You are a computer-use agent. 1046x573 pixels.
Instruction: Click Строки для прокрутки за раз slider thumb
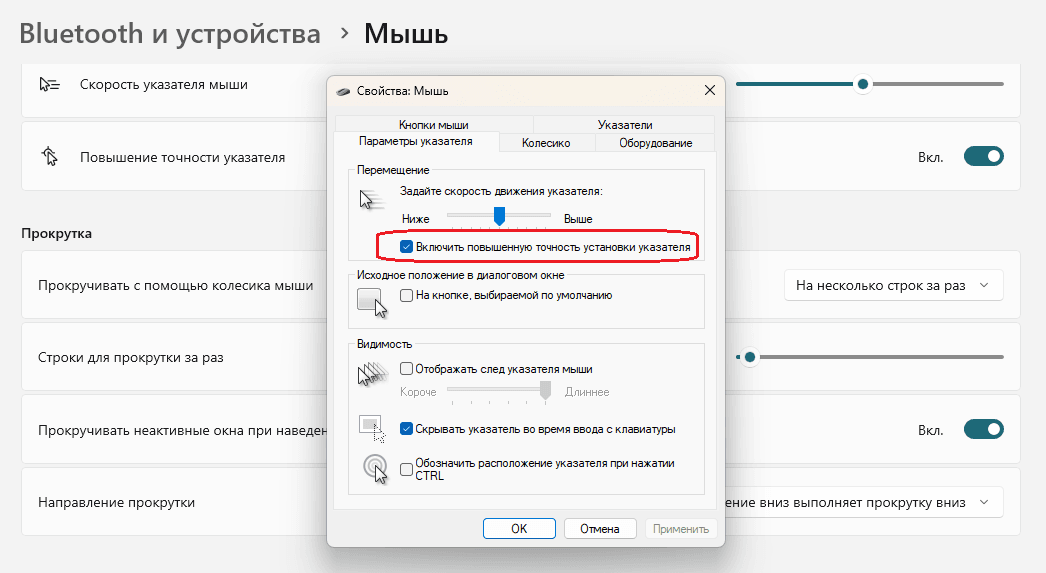tap(750, 357)
